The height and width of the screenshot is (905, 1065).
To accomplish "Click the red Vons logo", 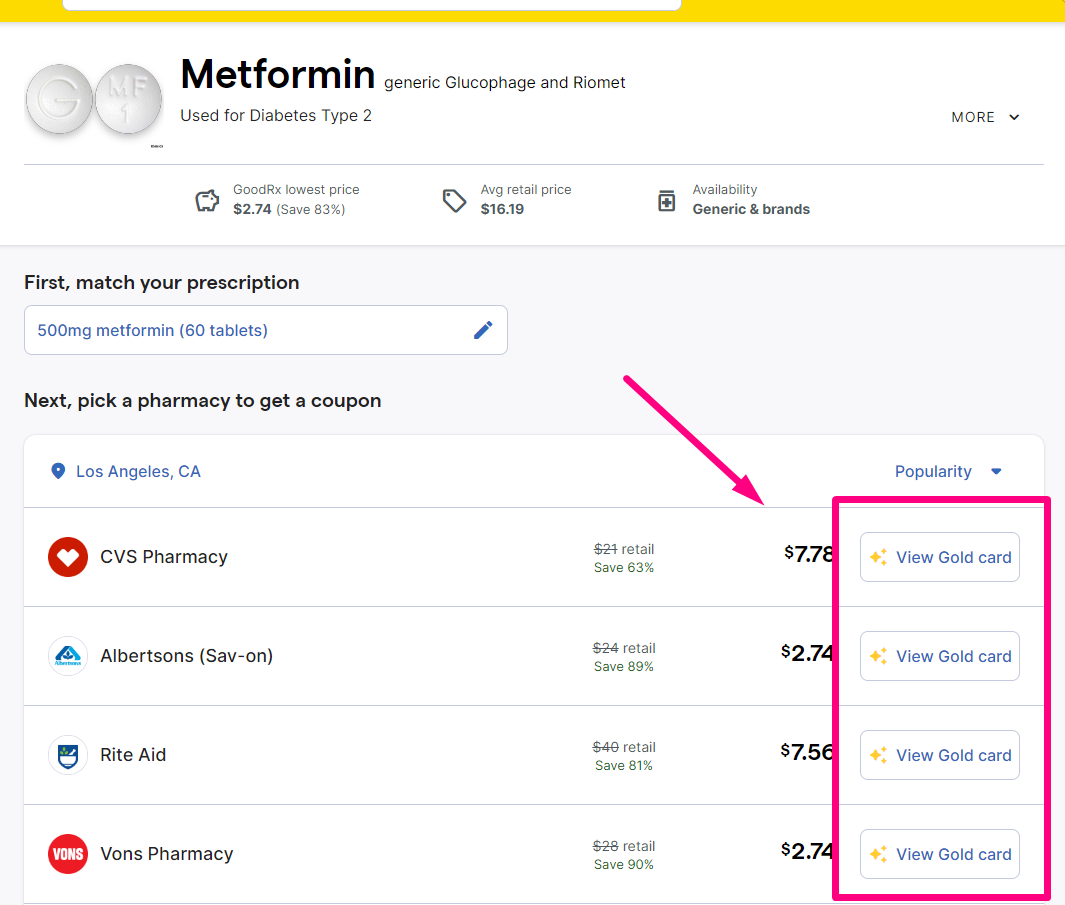I will point(68,854).
